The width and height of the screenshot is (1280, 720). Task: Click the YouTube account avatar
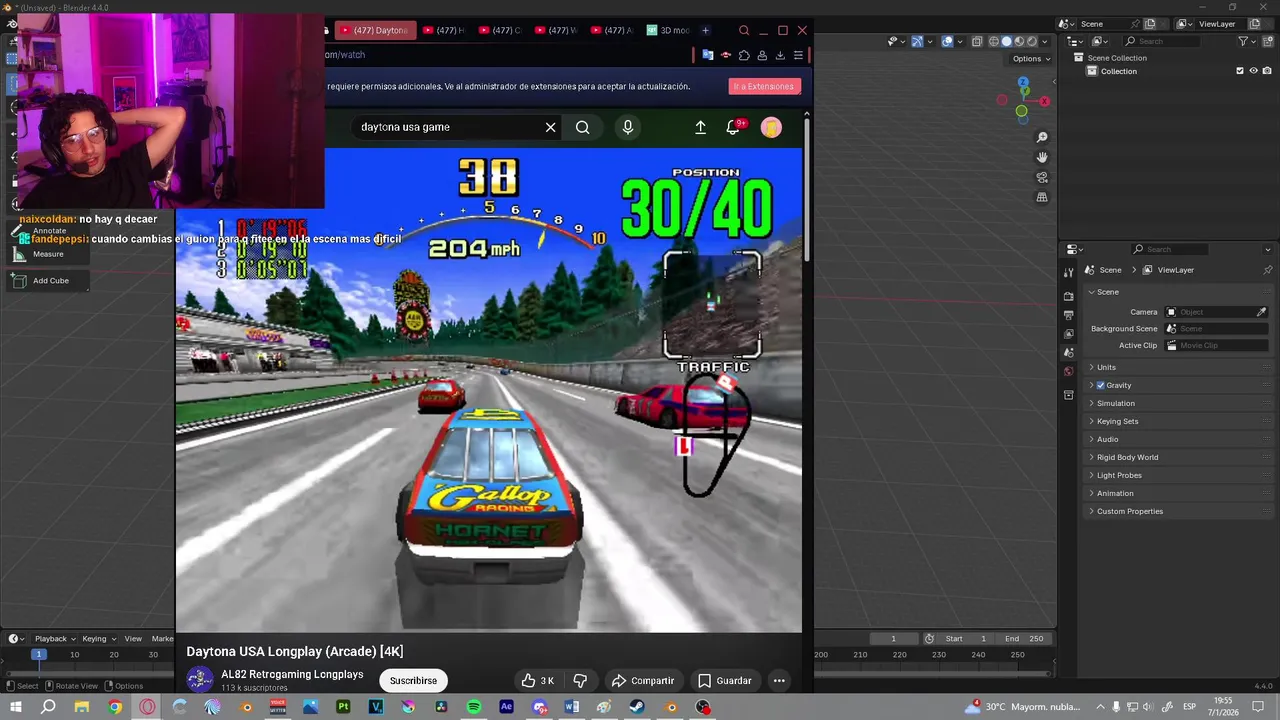coord(771,127)
